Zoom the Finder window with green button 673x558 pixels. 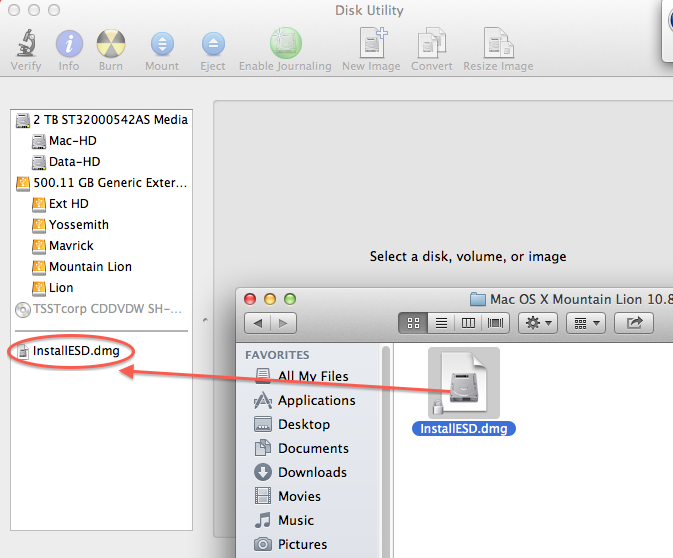290,299
